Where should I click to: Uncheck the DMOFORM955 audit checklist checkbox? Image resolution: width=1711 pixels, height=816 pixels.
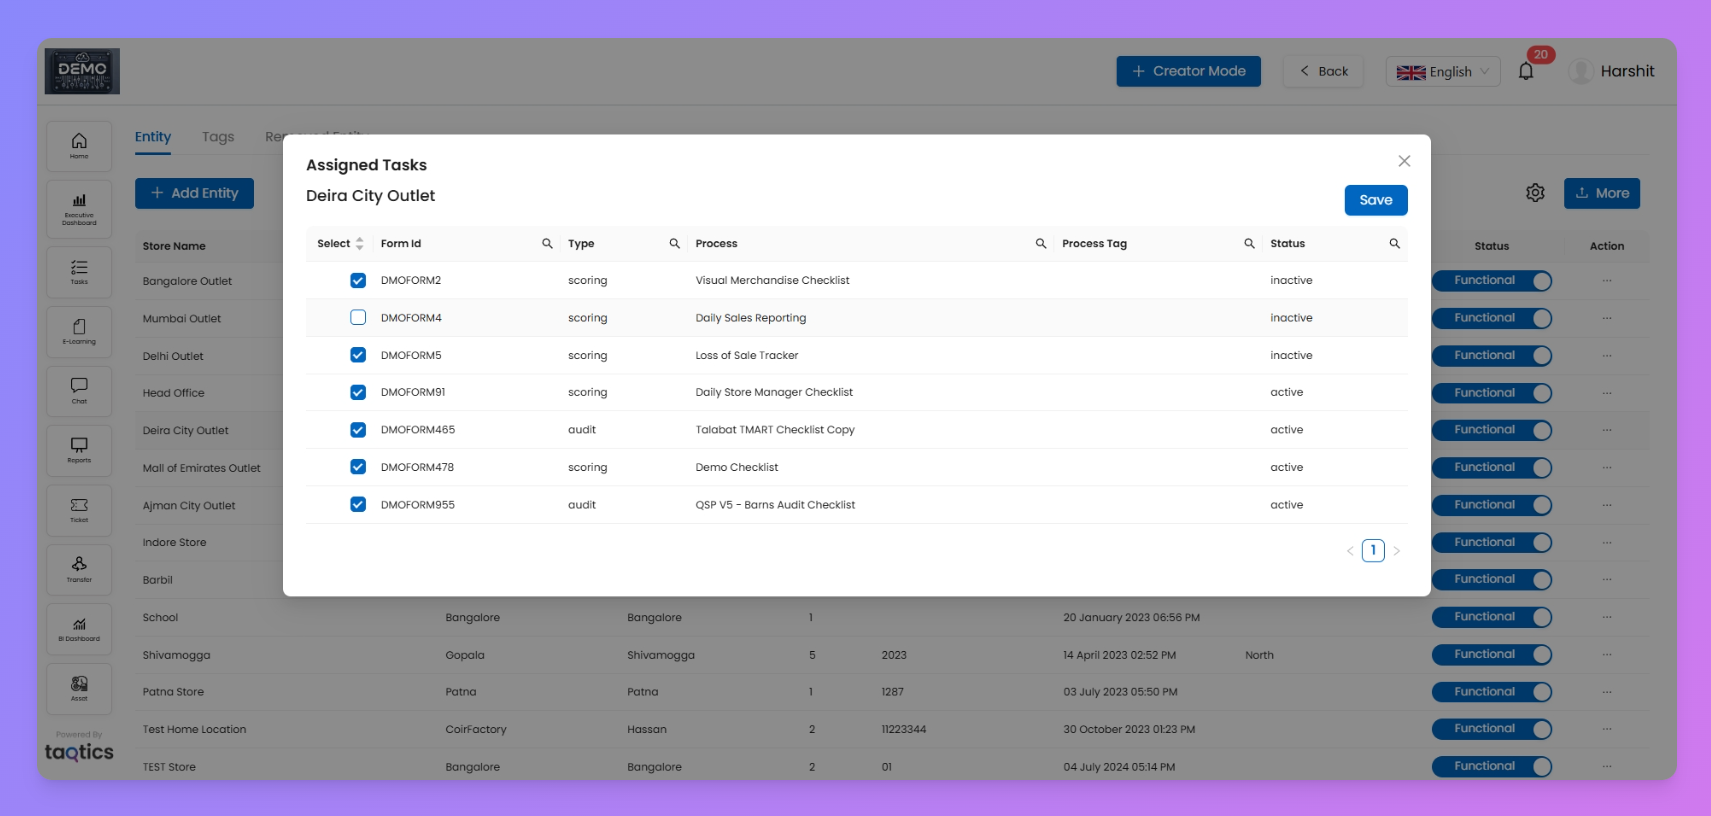point(358,505)
